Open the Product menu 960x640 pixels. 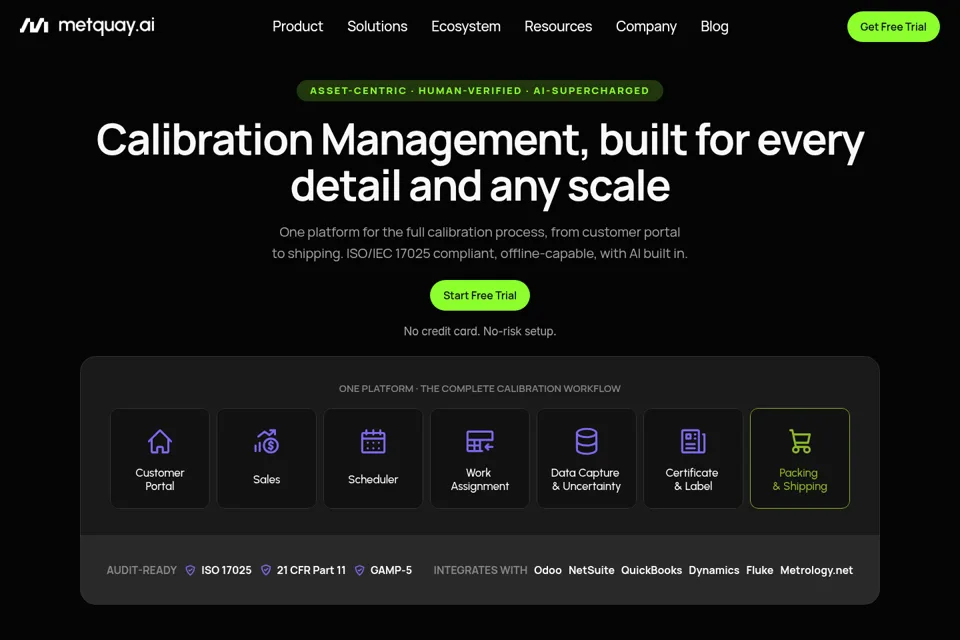pos(298,26)
